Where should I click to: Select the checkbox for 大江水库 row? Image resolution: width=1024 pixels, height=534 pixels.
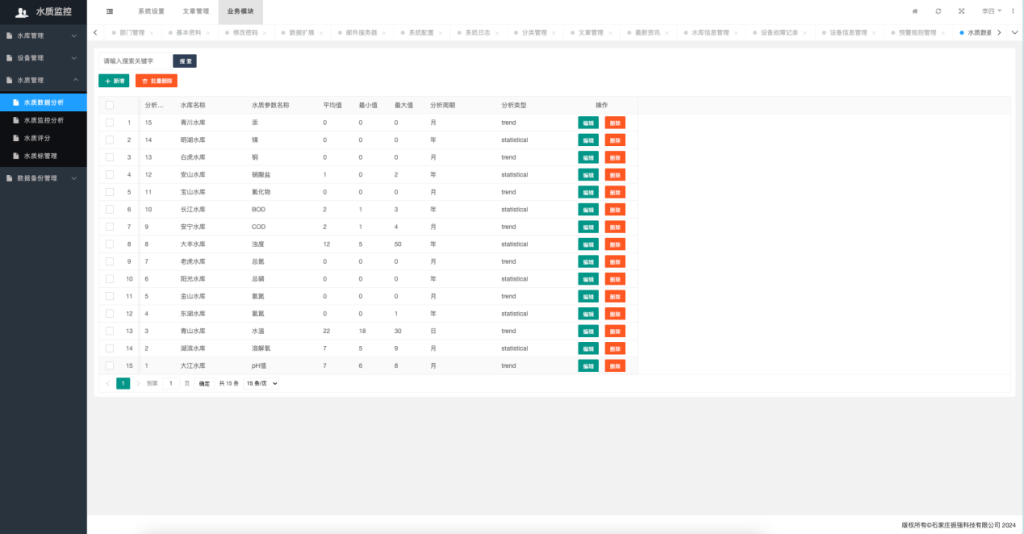tap(109, 366)
